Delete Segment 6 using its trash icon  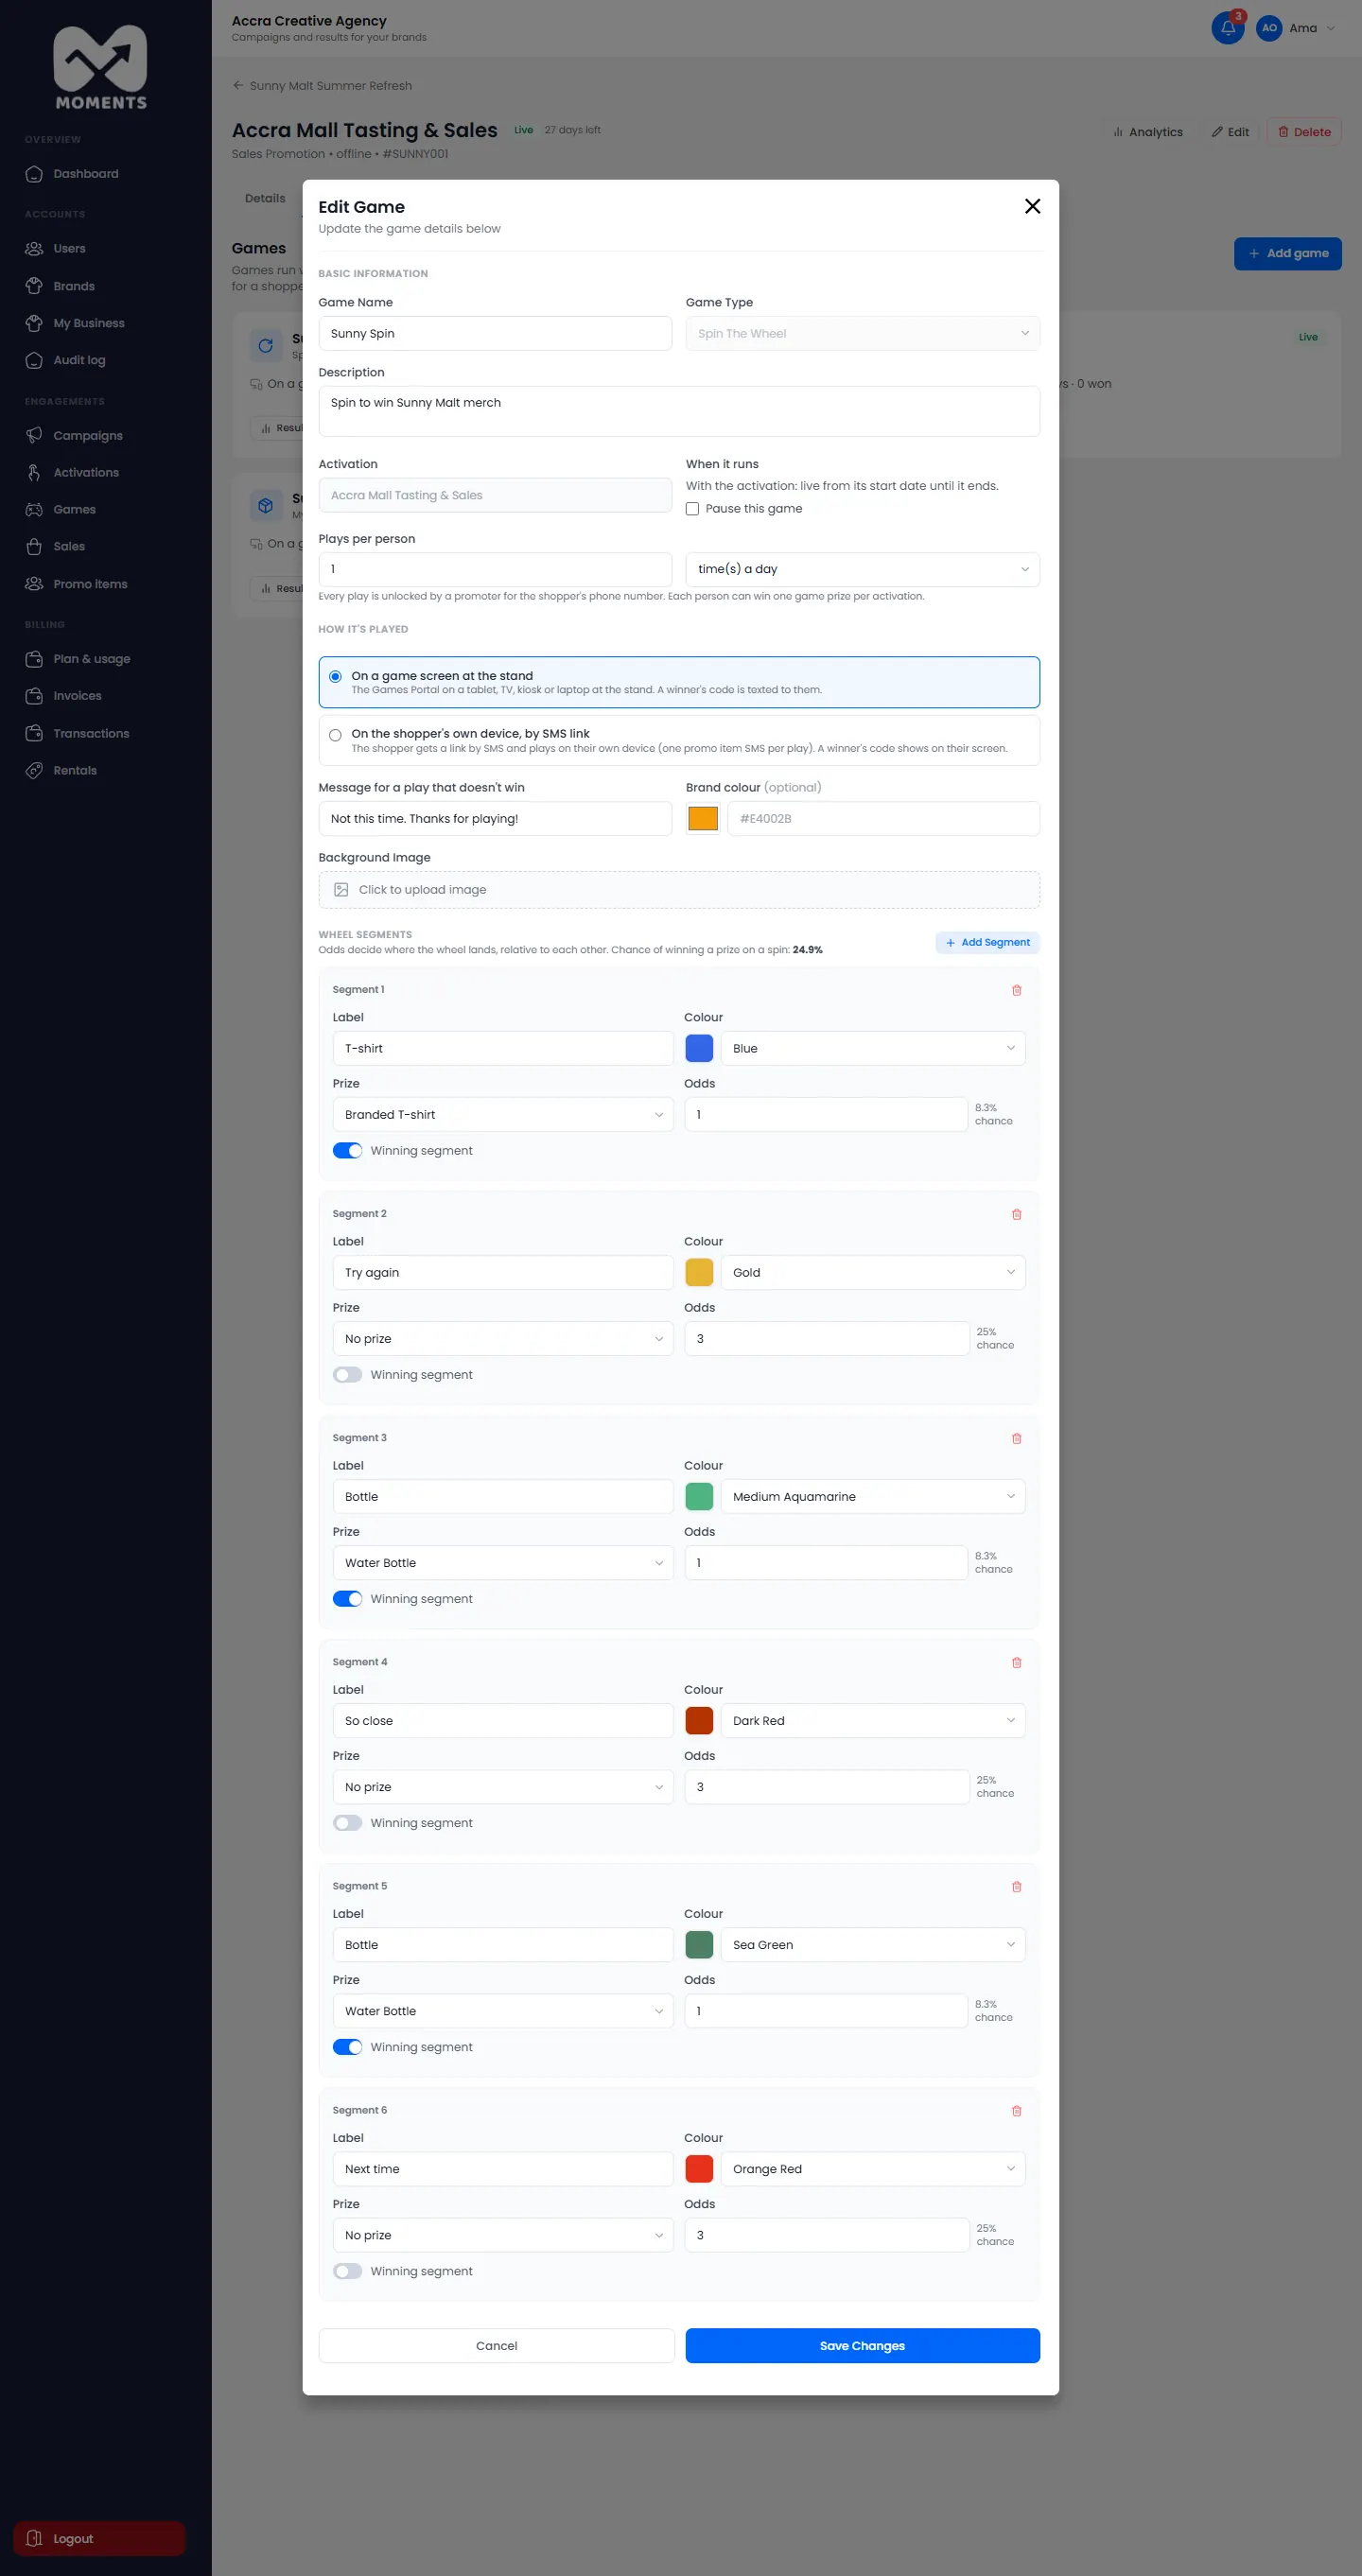tap(1016, 2110)
